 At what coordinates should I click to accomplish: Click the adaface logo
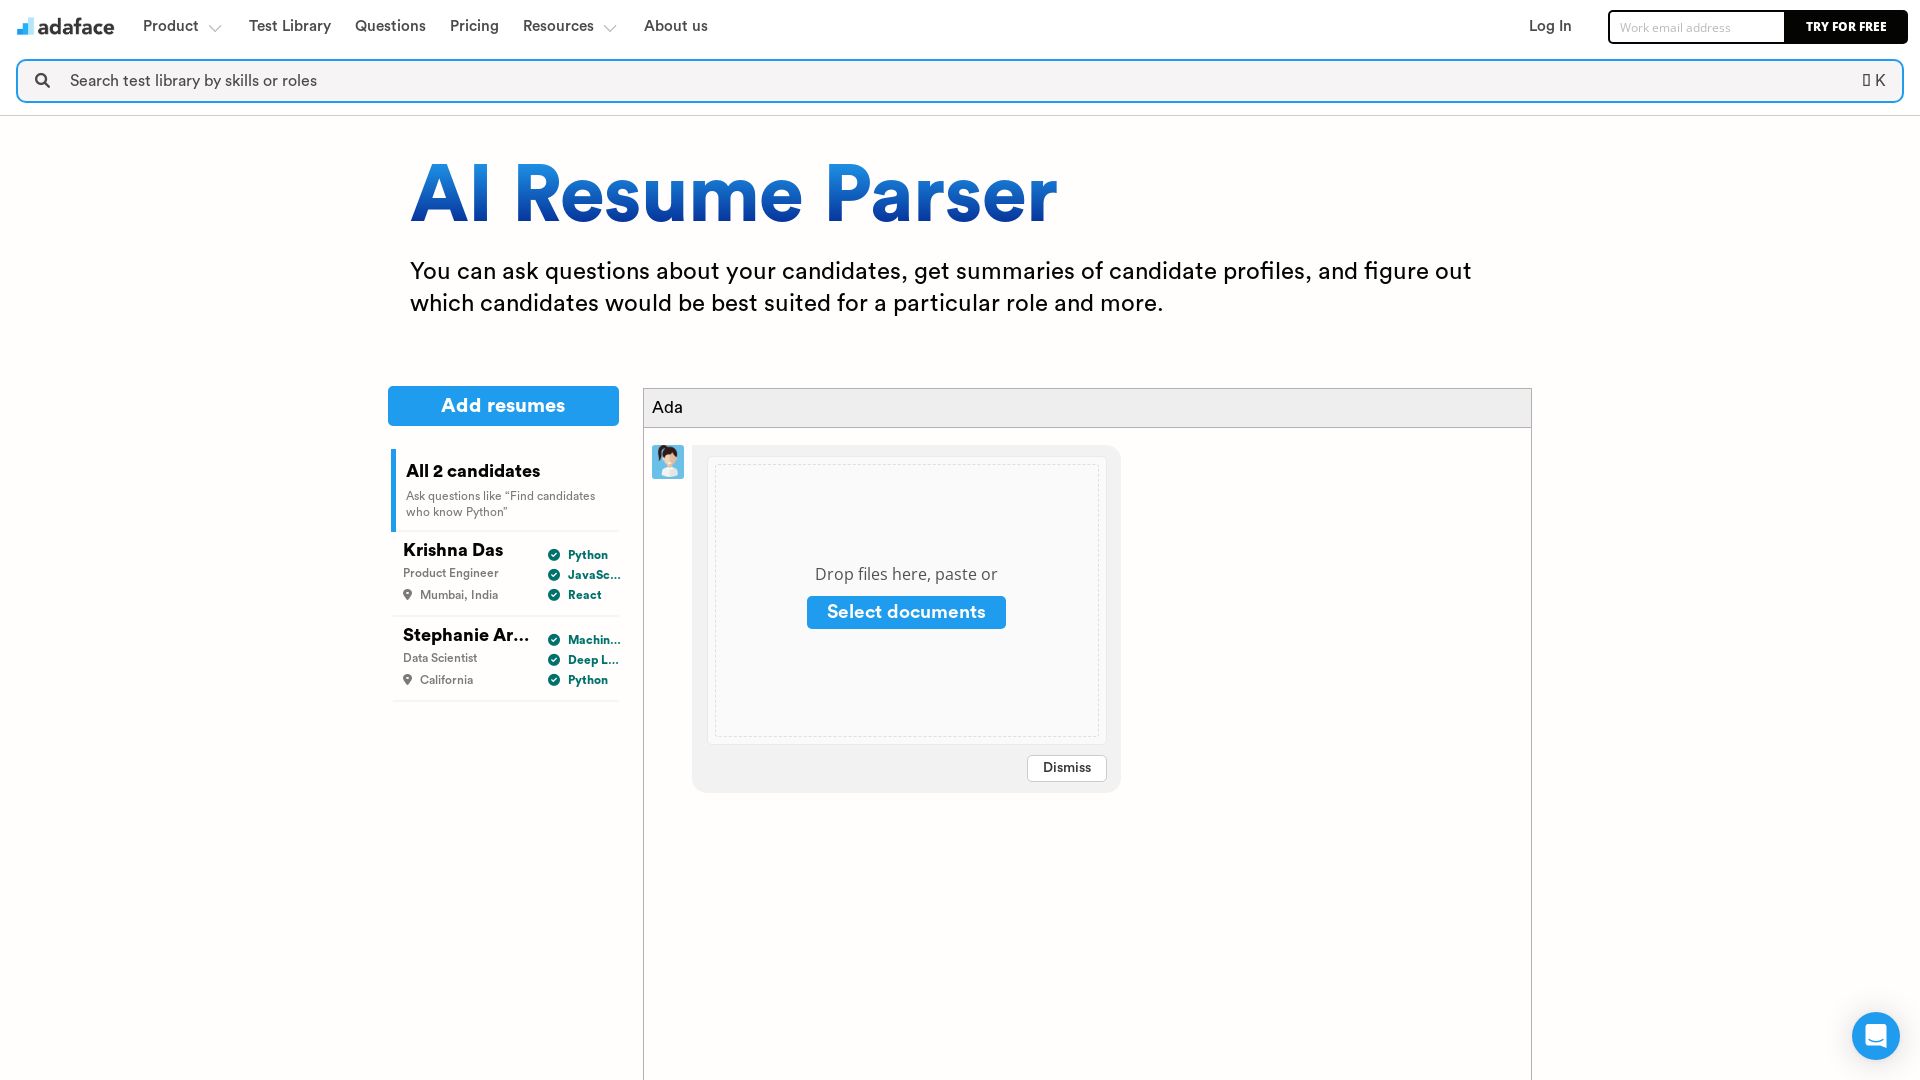click(64, 26)
